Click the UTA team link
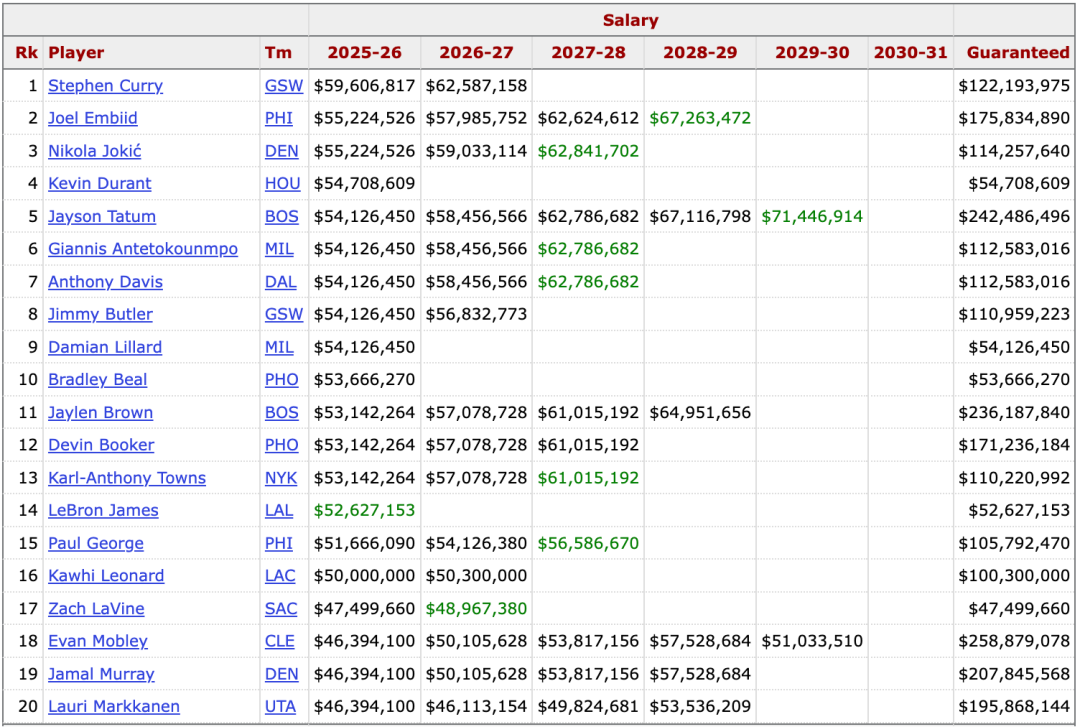 (x=280, y=706)
